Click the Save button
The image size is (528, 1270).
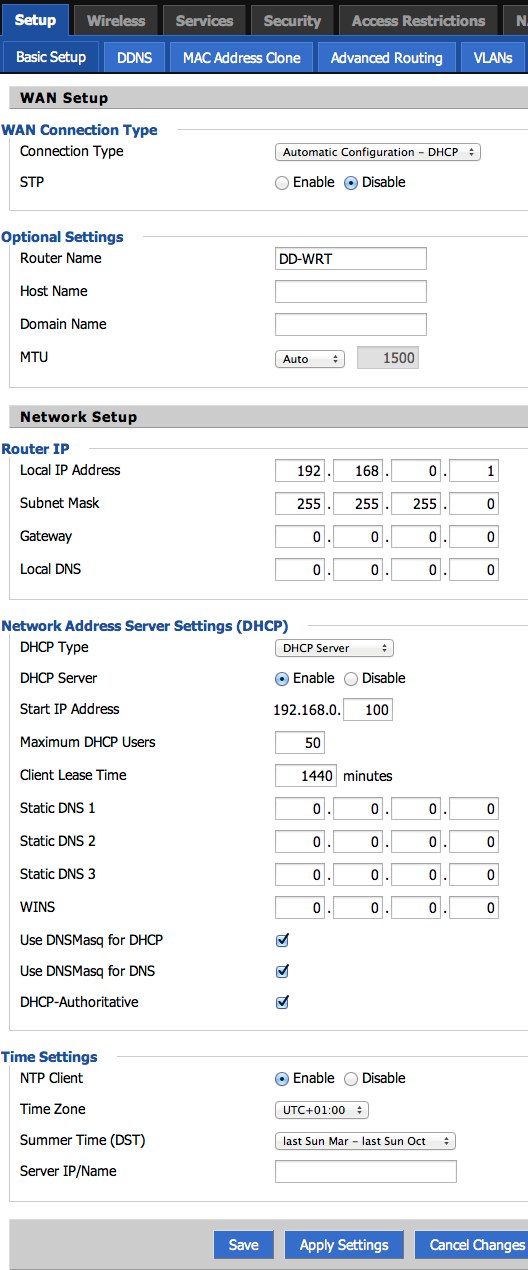pyautogui.click(x=243, y=1245)
